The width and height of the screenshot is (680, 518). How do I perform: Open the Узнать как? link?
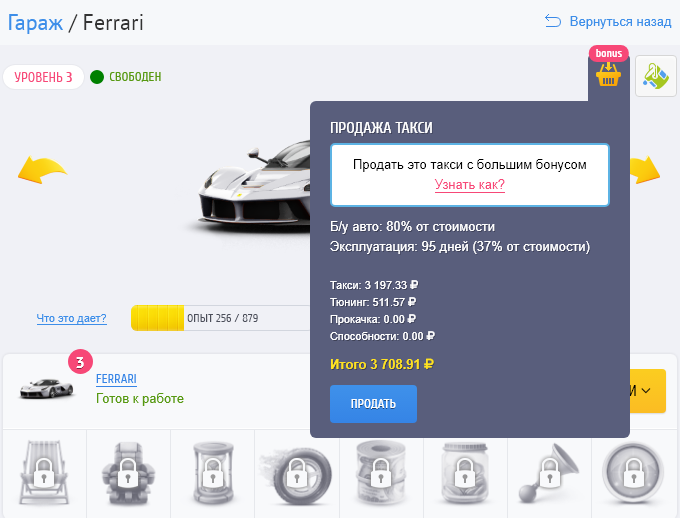470,184
